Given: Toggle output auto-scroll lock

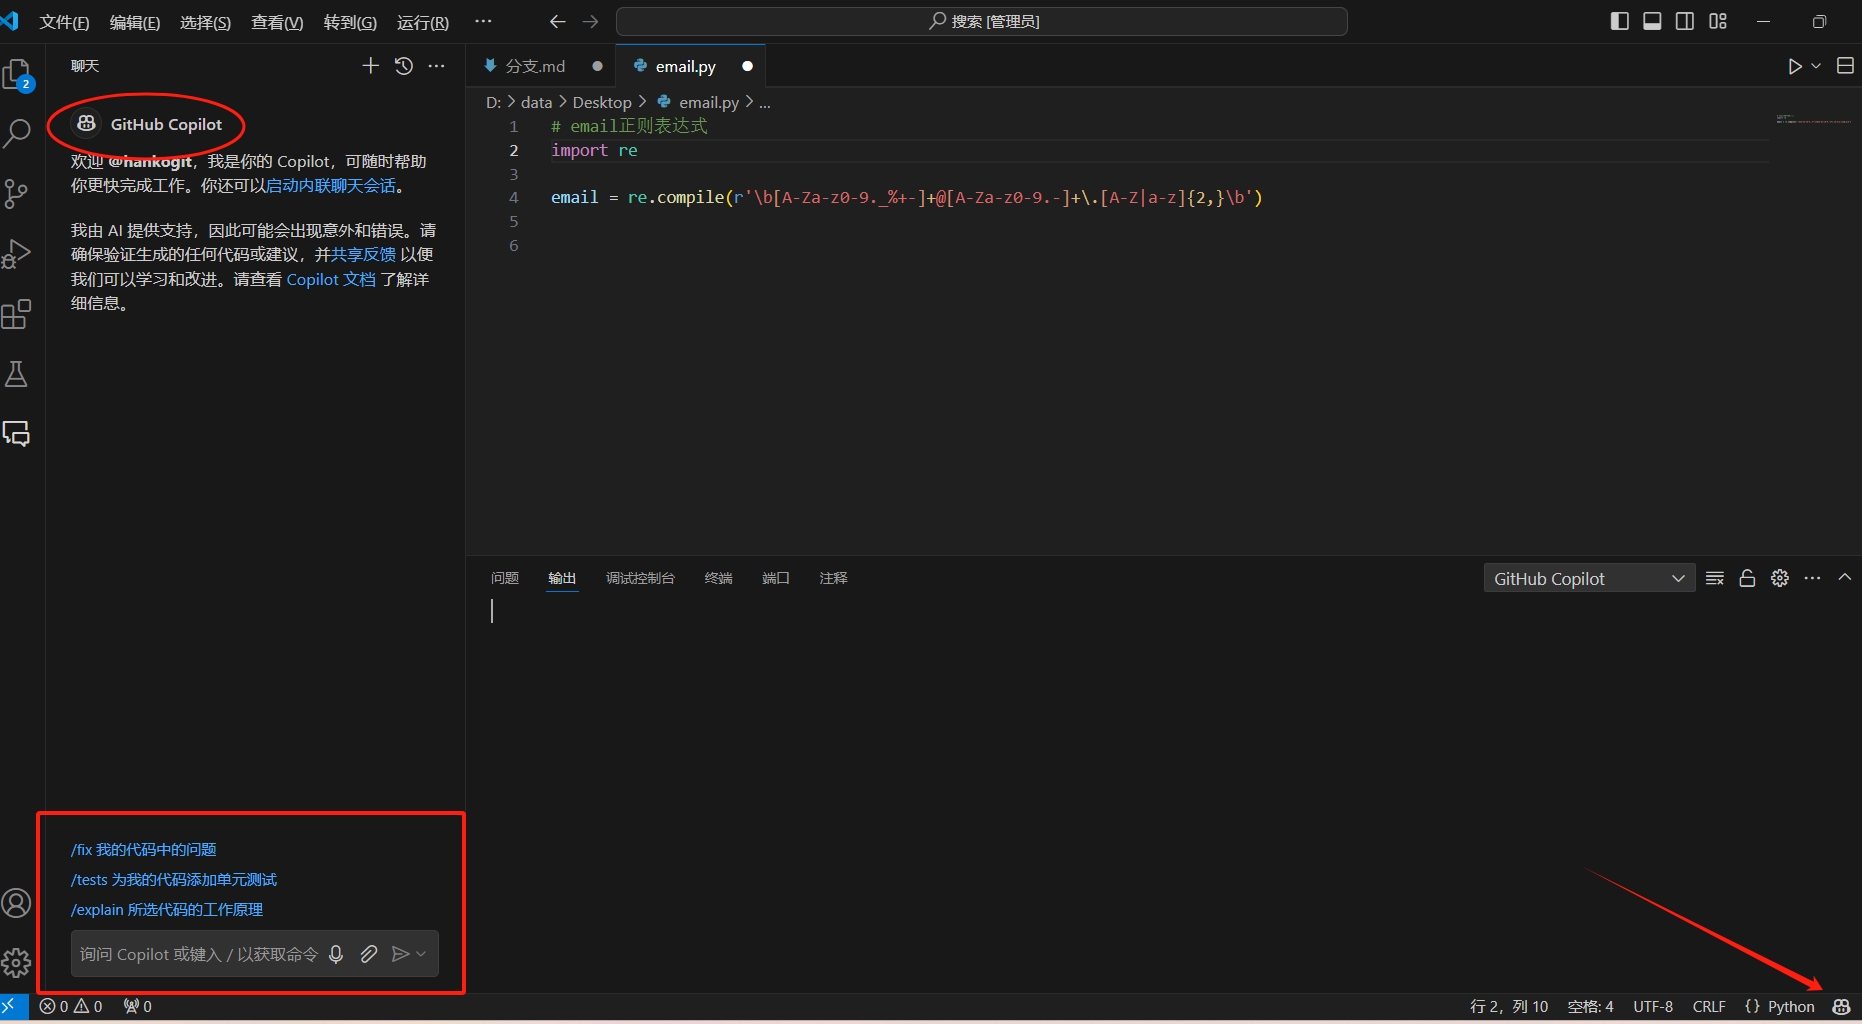Looking at the screenshot, I should (x=1747, y=578).
